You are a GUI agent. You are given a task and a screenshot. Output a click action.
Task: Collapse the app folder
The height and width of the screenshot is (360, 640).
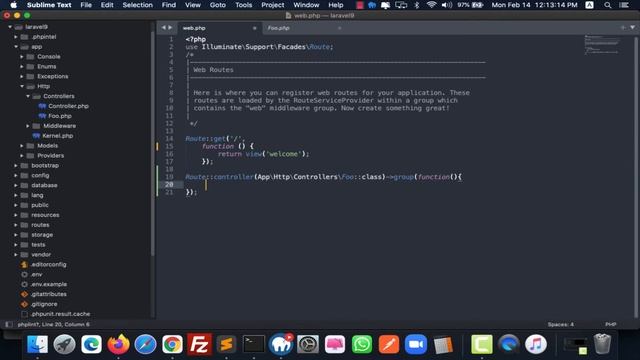tap(16, 47)
